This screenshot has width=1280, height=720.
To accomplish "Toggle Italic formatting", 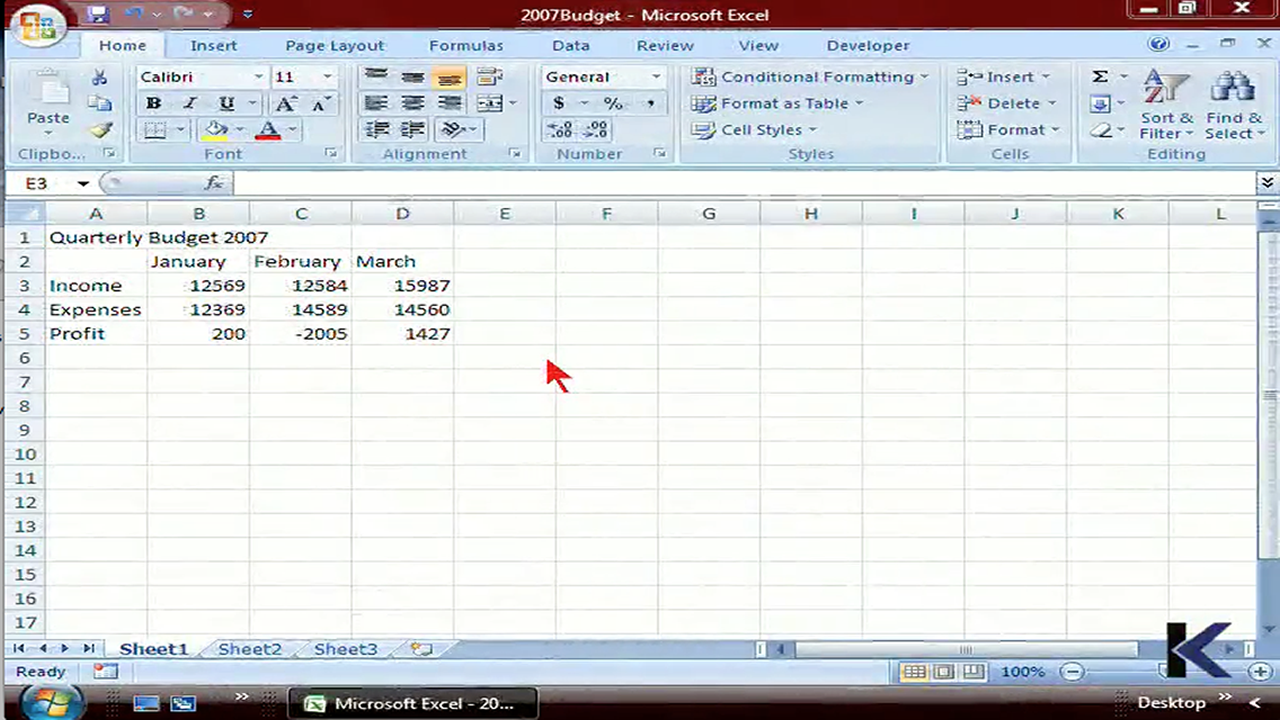I will (x=189, y=104).
